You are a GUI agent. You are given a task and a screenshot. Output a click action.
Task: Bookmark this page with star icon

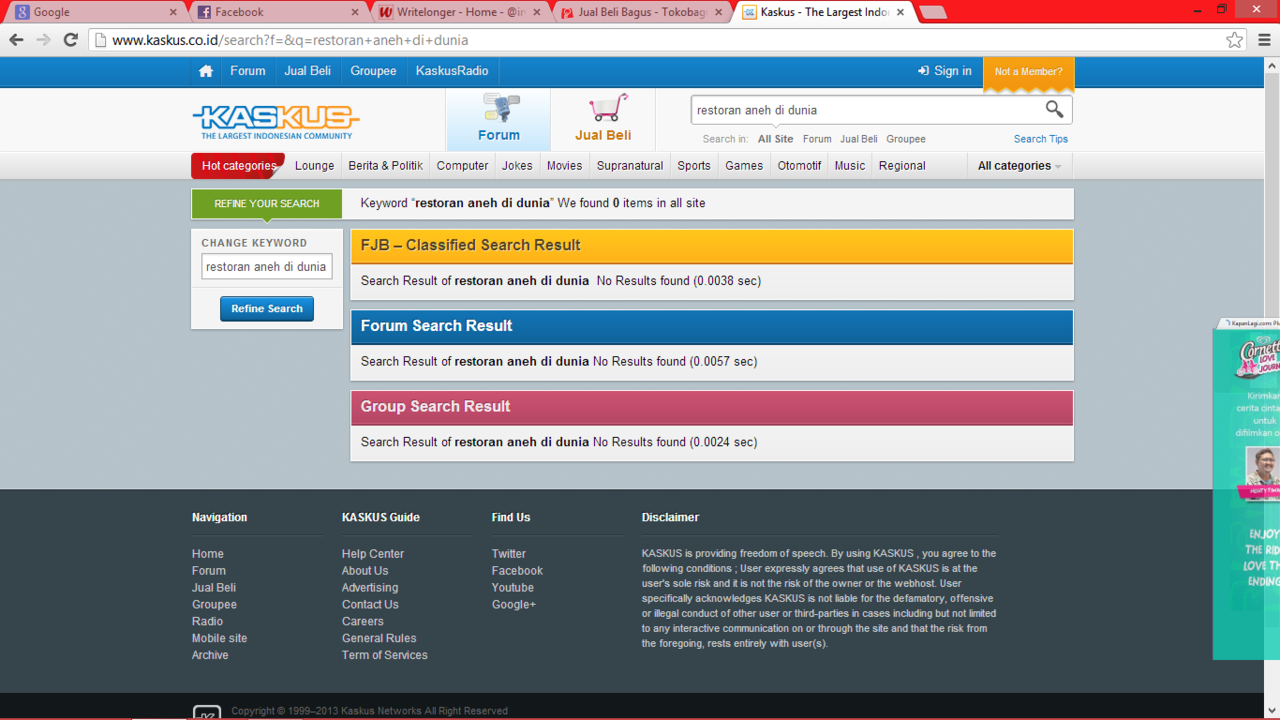coord(1235,40)
